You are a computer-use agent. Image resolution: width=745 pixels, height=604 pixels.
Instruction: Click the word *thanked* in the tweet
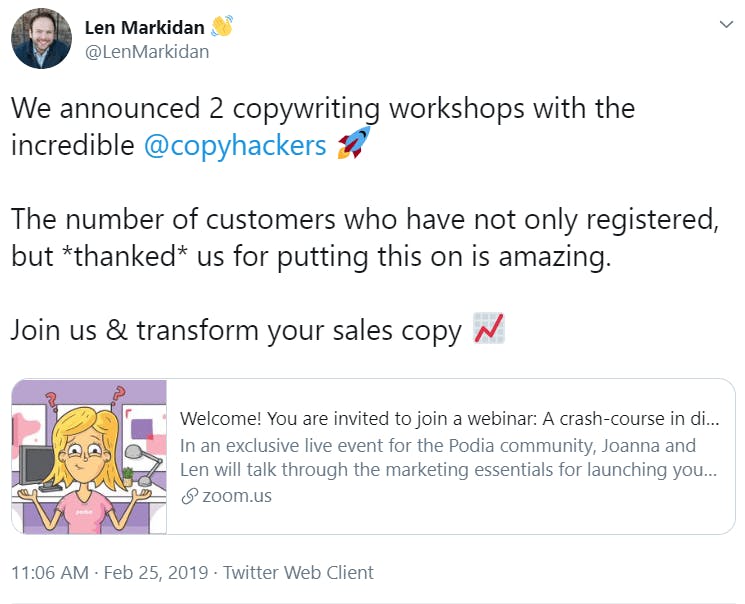(x=125, y=257)
